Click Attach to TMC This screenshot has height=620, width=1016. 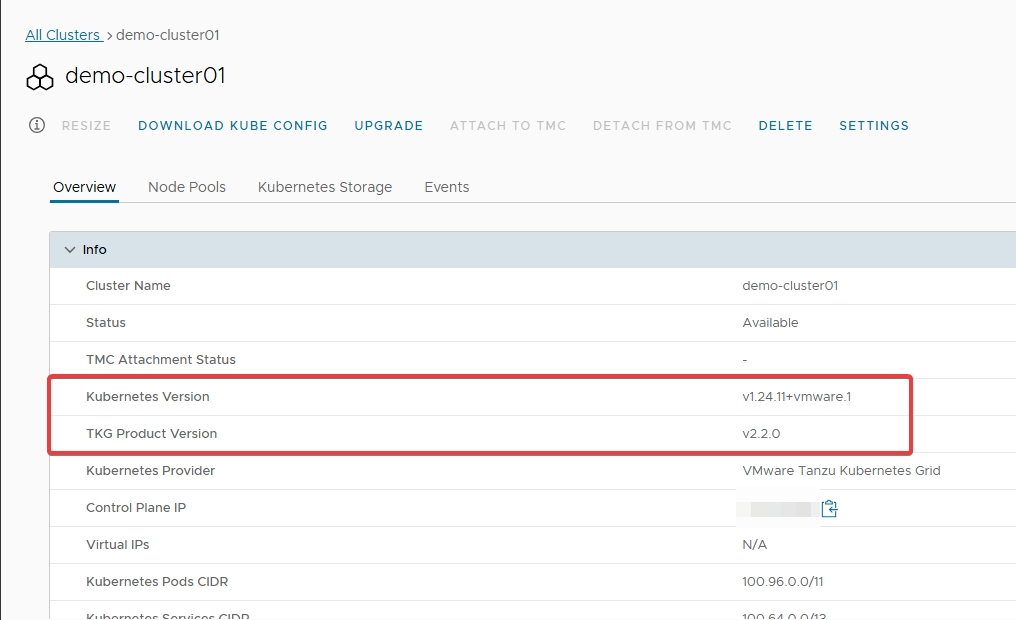(x=508, y=126)
